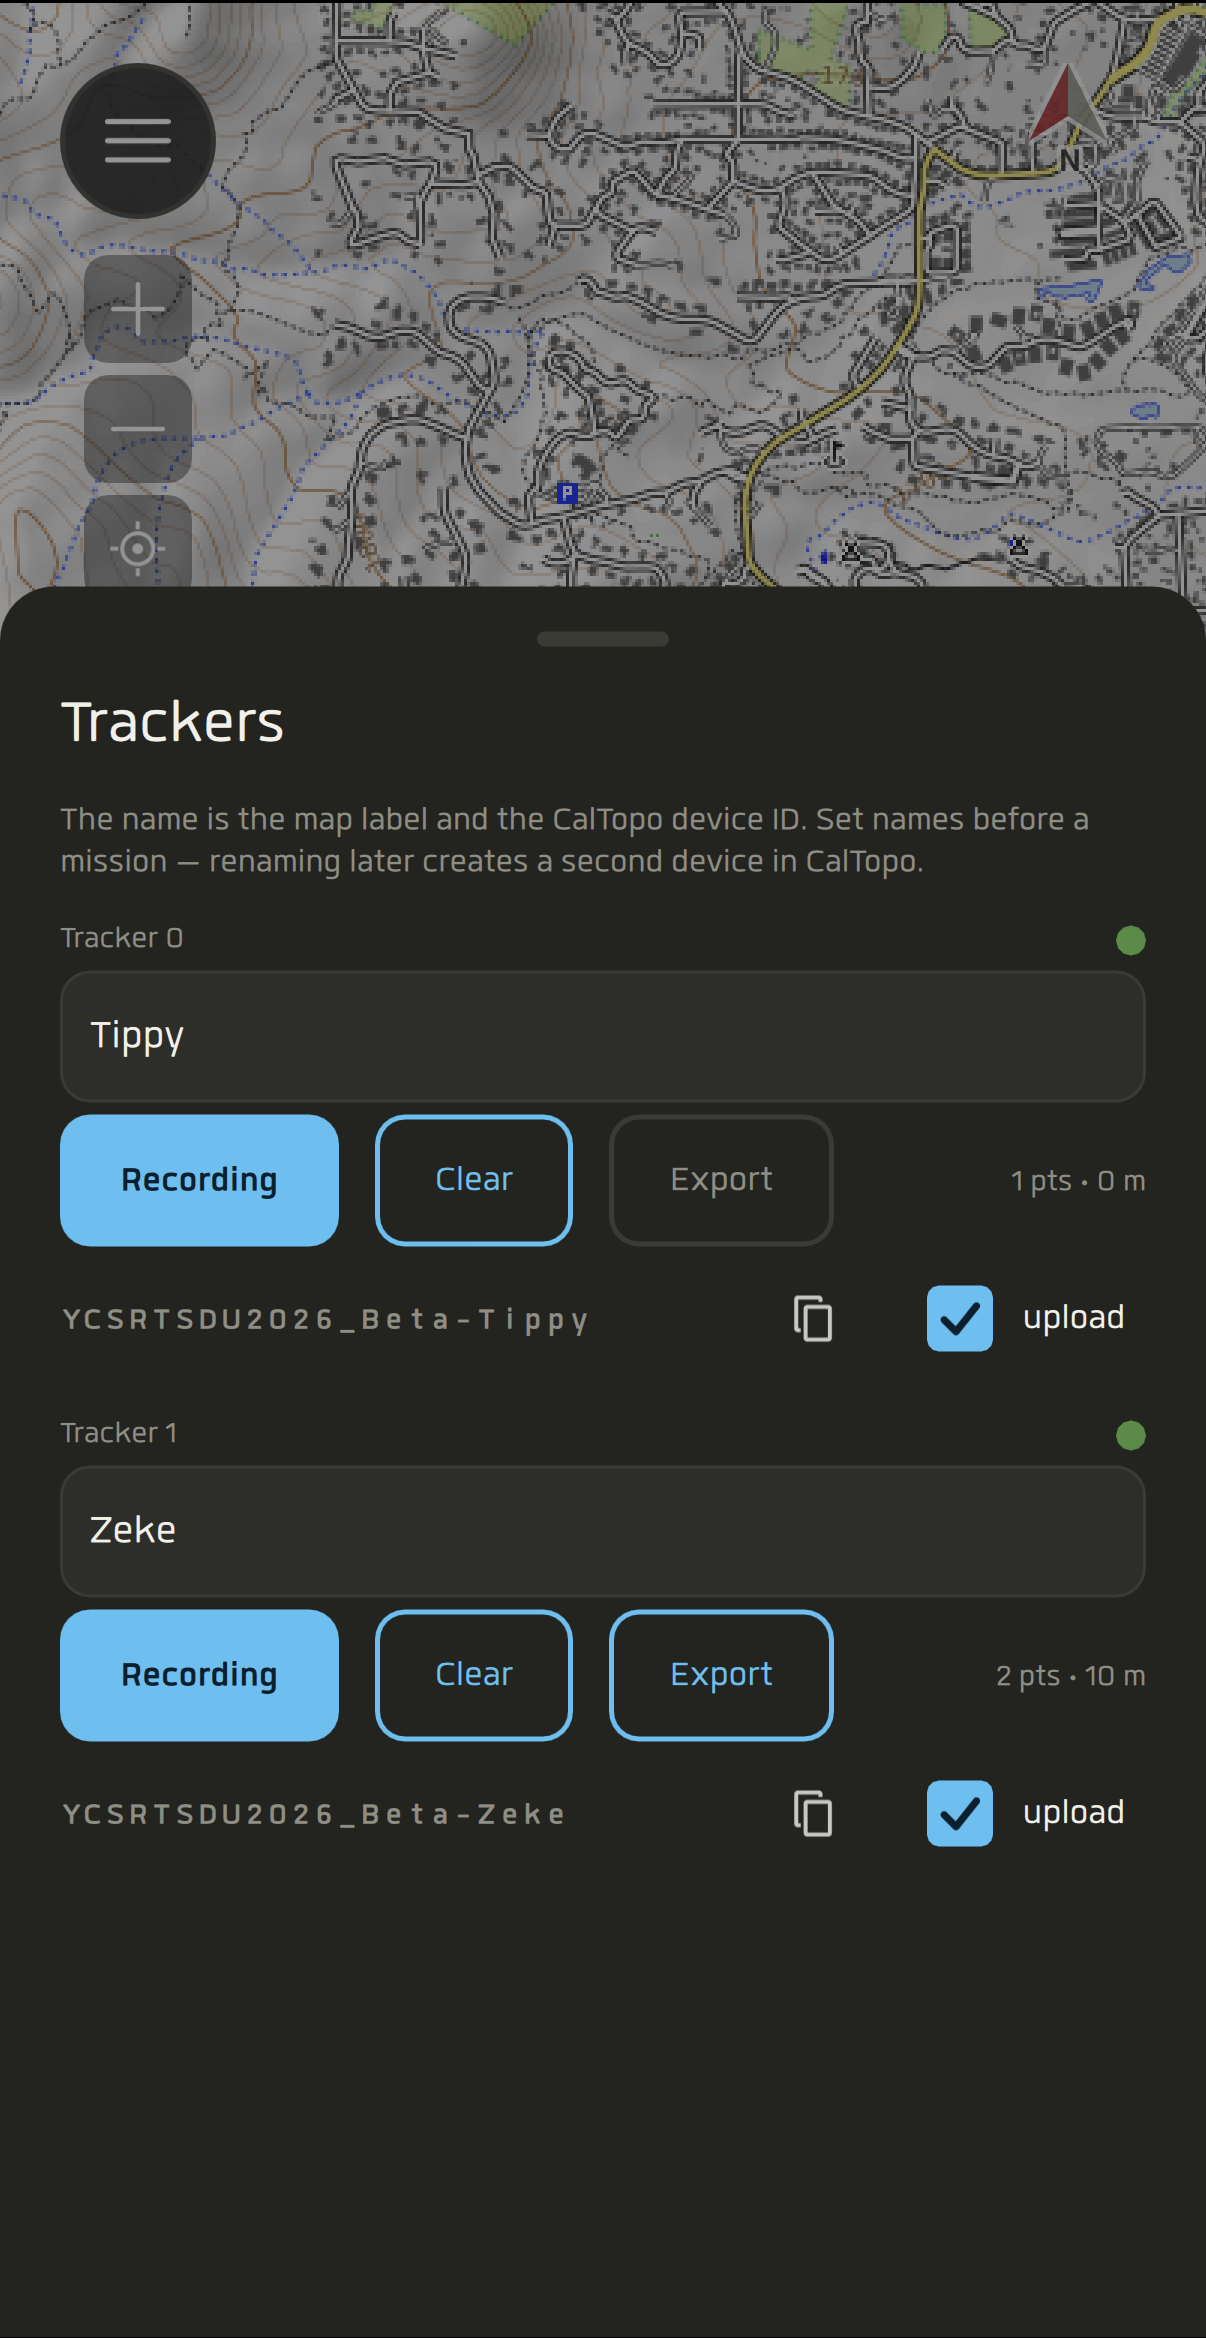Center map on current location
1206x2338 pixels.
[138, 546]
